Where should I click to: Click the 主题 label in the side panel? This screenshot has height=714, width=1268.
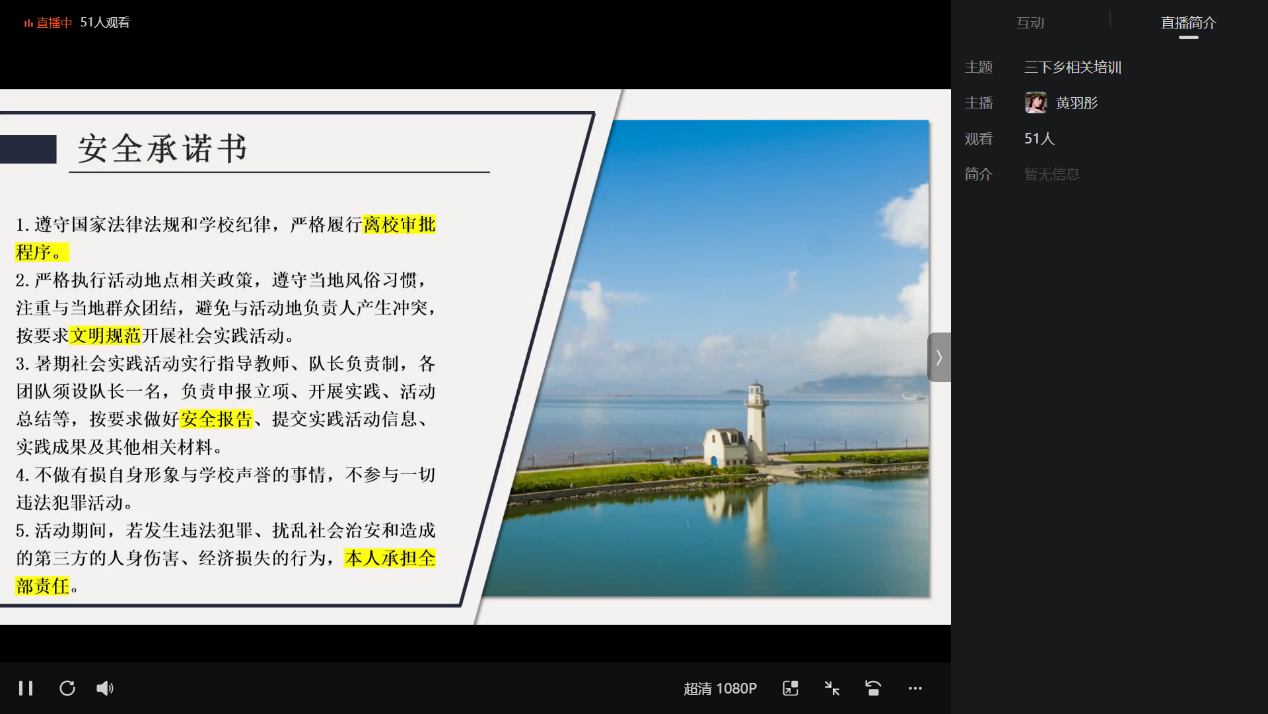(x=979, y=67)
